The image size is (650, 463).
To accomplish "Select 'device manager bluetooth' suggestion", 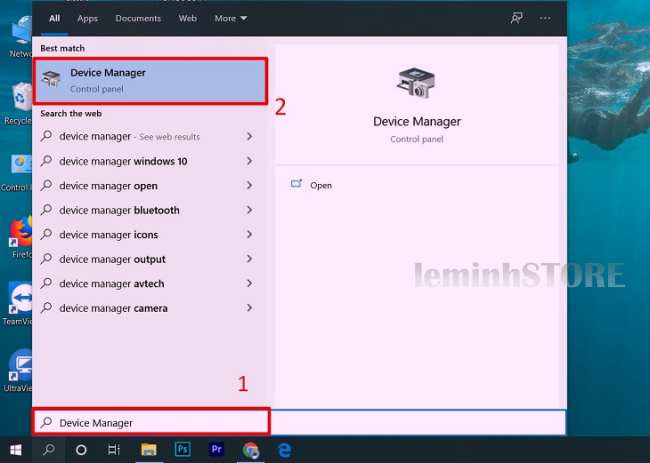I will click(x=148, y=210).
